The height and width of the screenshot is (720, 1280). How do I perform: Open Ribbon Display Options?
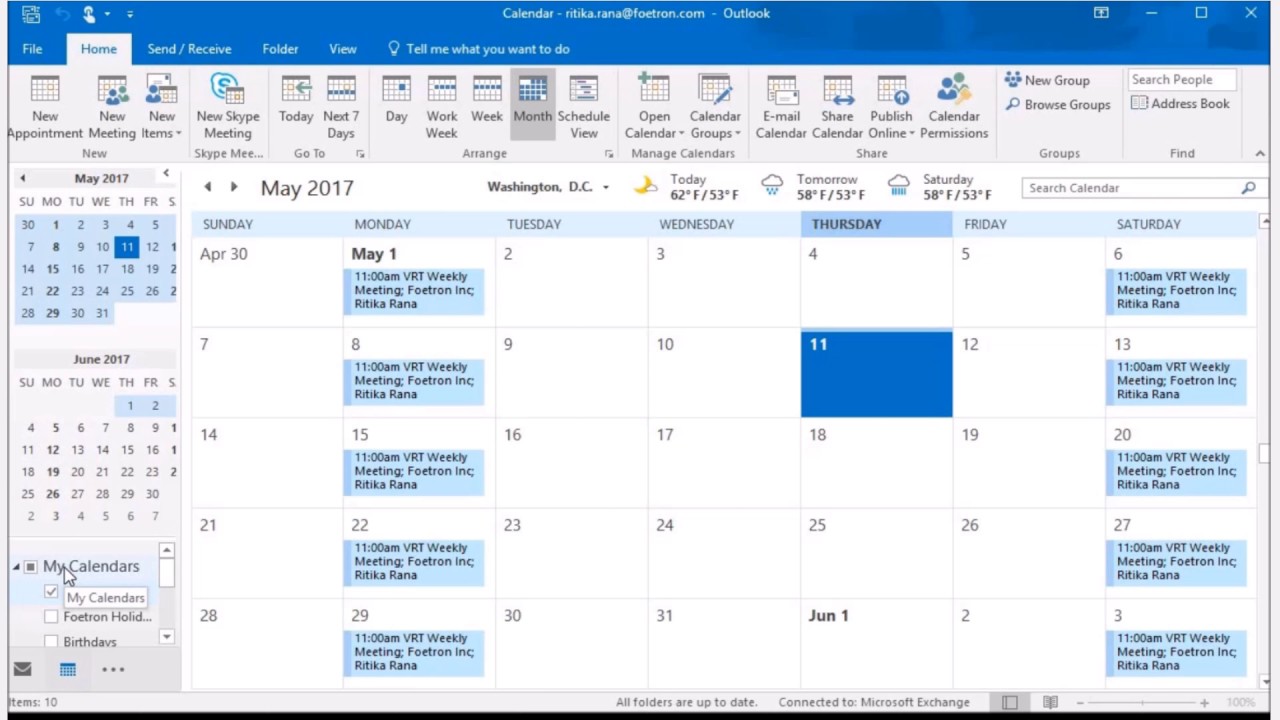(x=1101, y=13)
